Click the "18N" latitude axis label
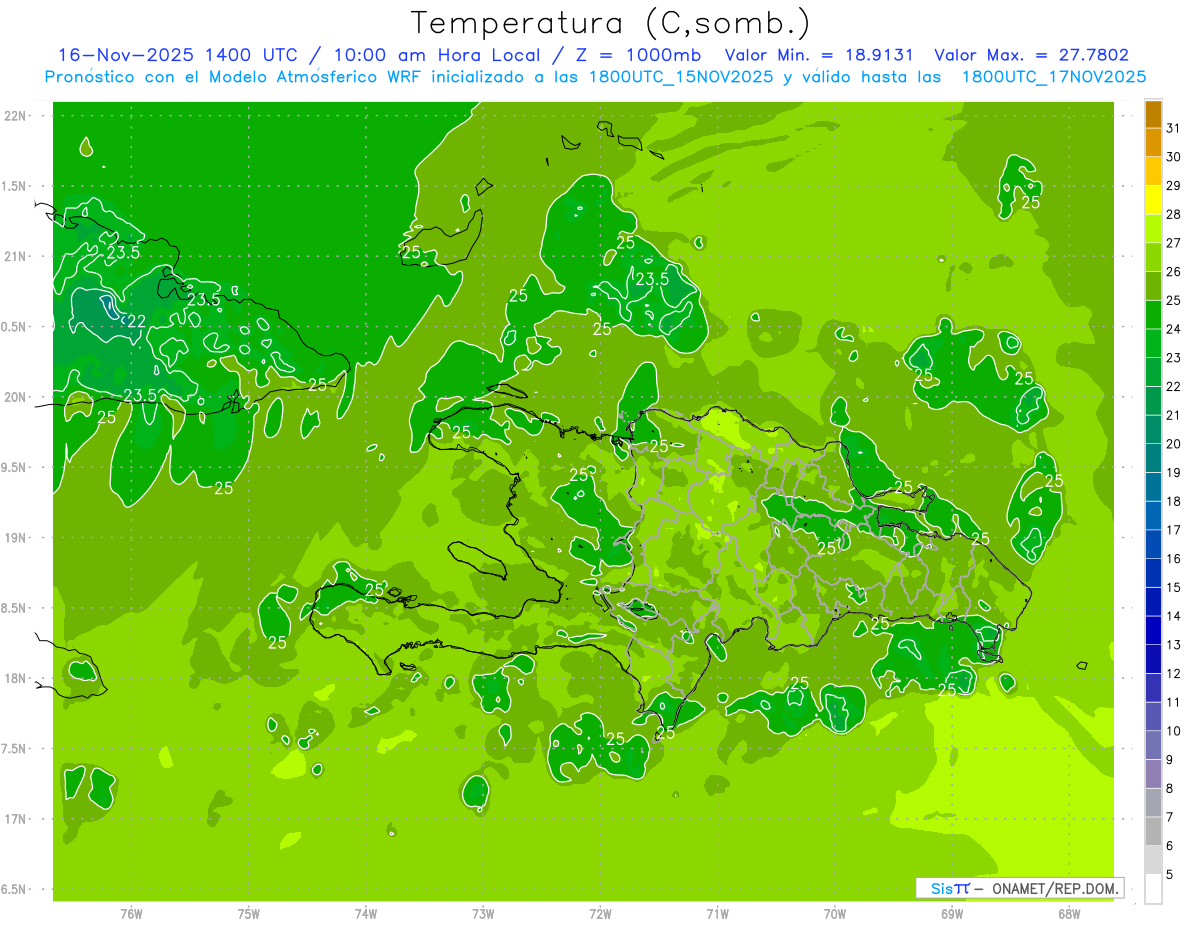The image size is (1200, 927). point(15,678)
